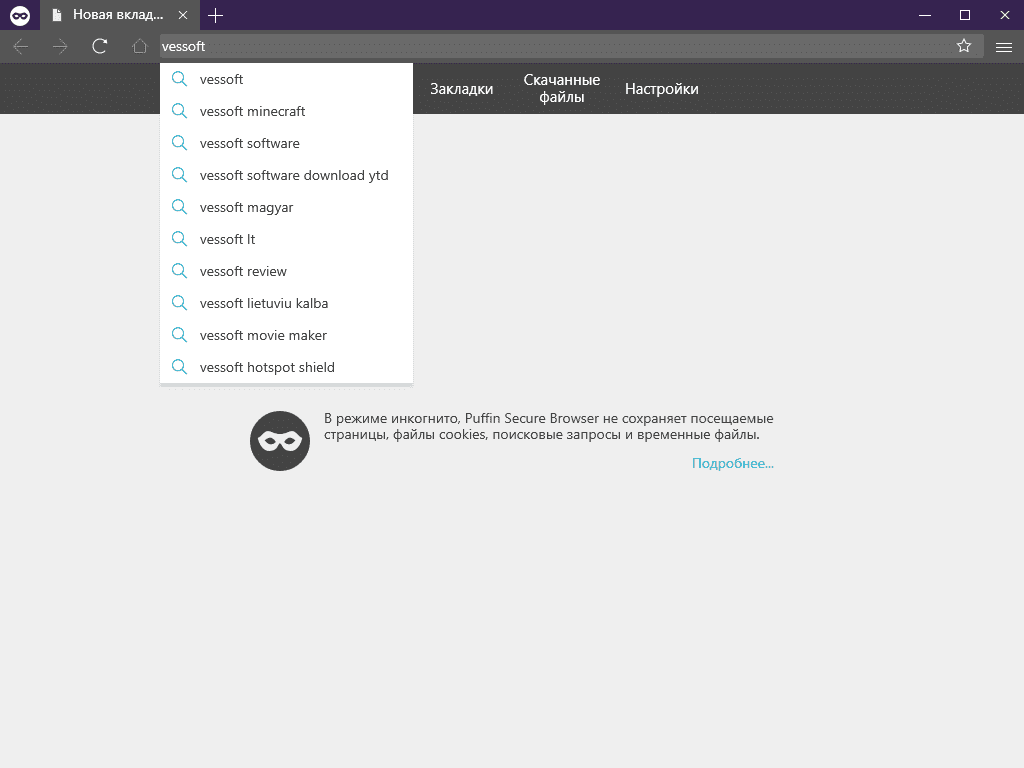
Task: Follow the Подробнее... link
Action: (x=733, y=463)
